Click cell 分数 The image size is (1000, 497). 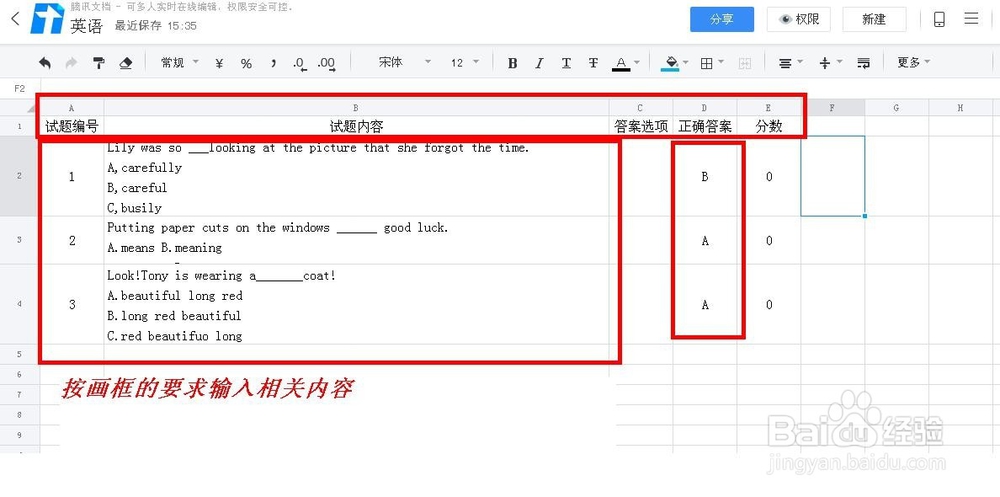pyautogui.click(x=768, y=126)
